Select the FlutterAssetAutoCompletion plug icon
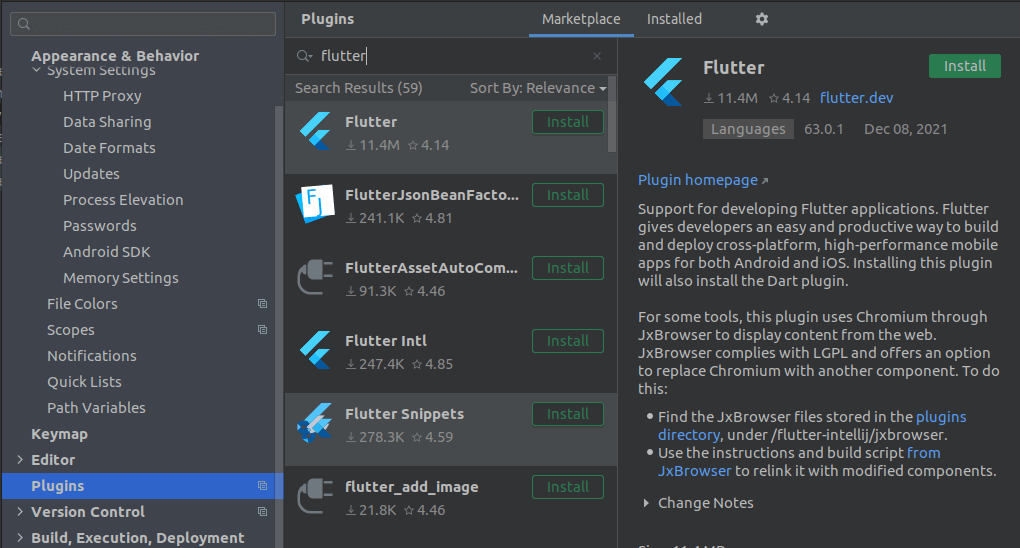Viewport: 1020px width, 548px height. (x=315, y=278)
